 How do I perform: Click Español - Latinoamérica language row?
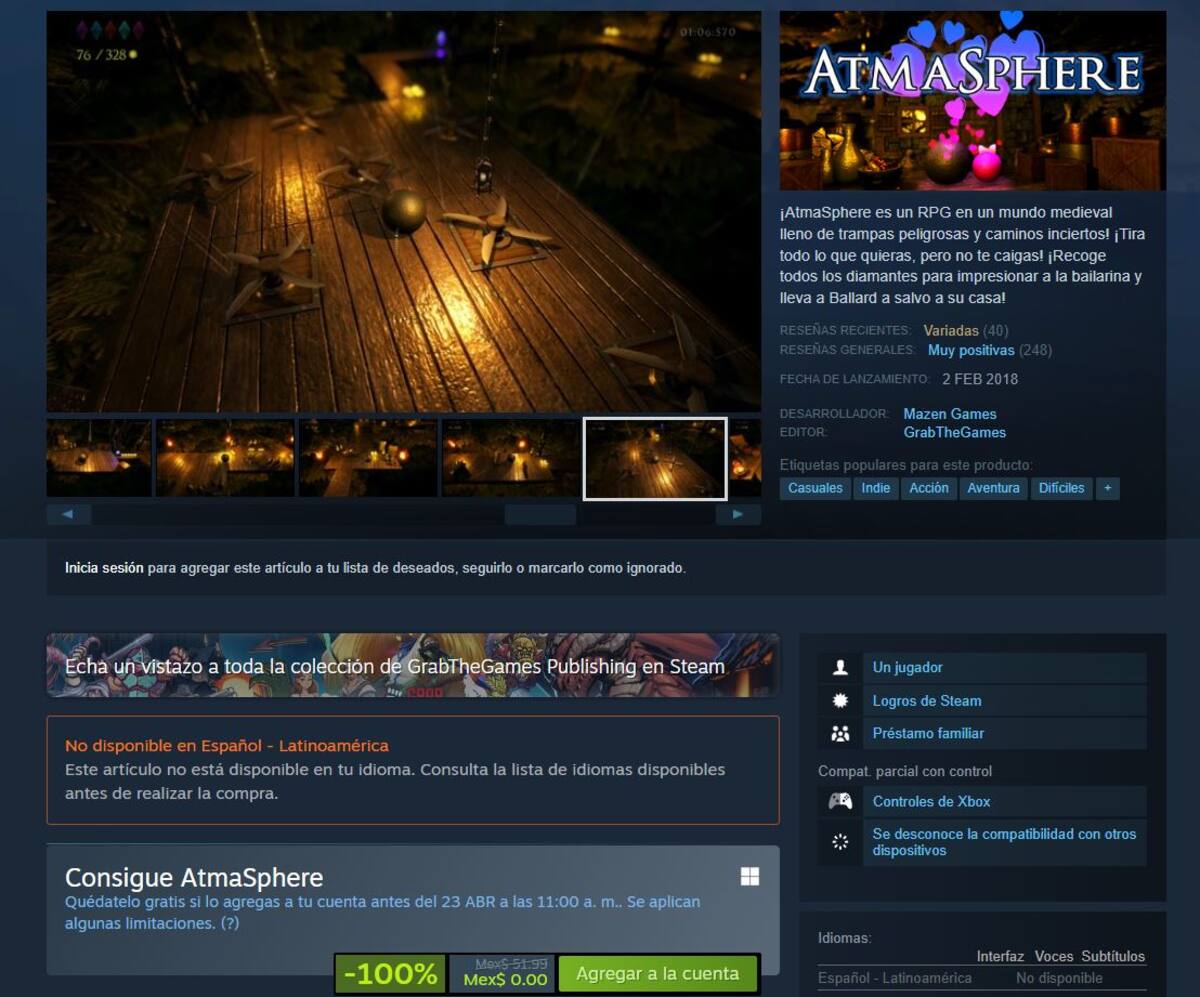point(982,978)
